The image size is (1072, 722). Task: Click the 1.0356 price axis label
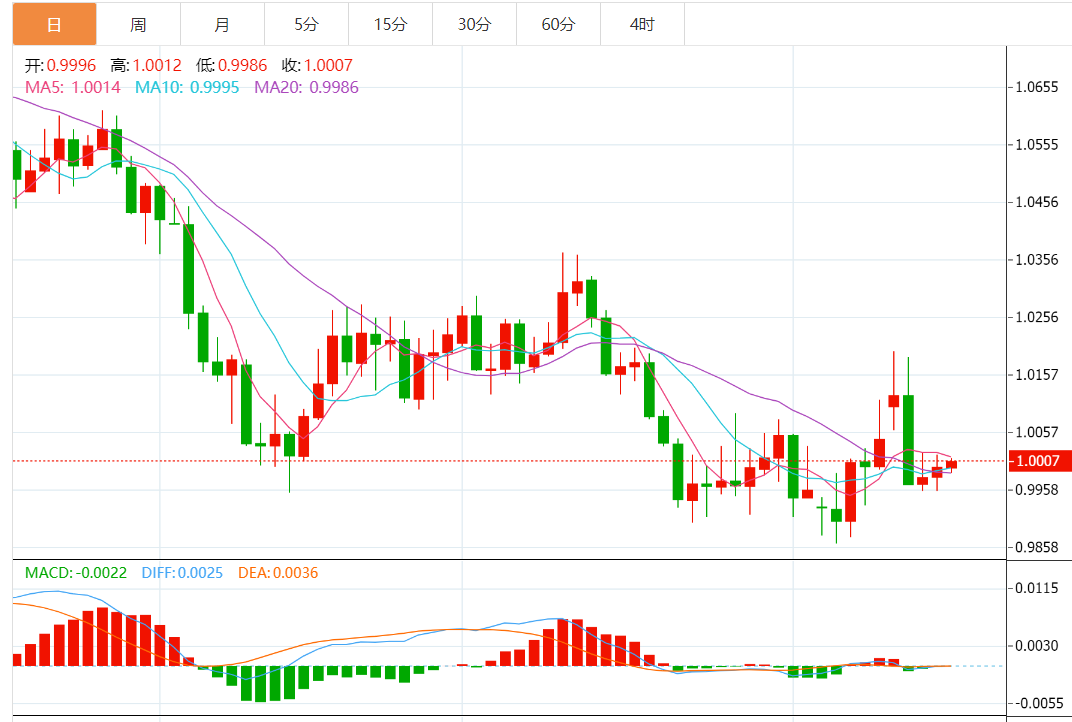pyautogui.click(x=1036, y=259)
